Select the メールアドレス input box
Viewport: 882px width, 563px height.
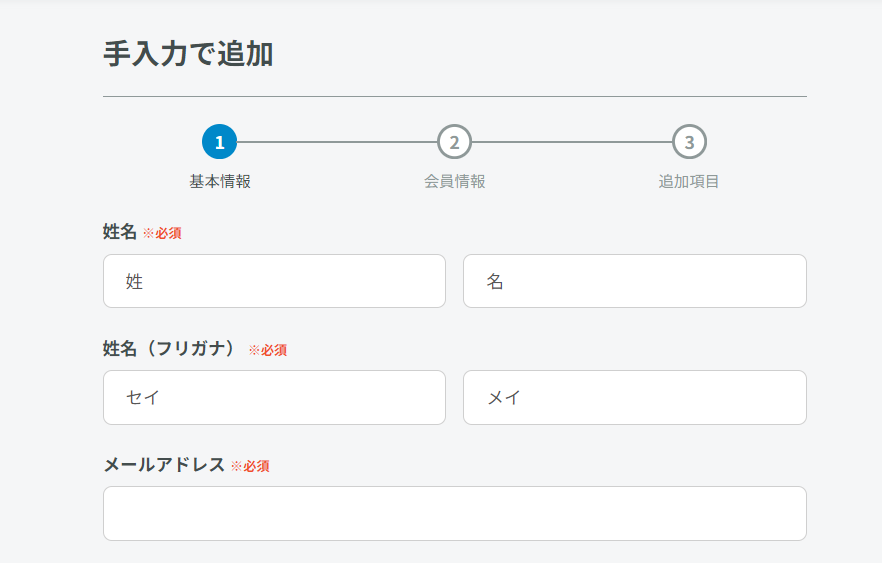tap(455, 514)
